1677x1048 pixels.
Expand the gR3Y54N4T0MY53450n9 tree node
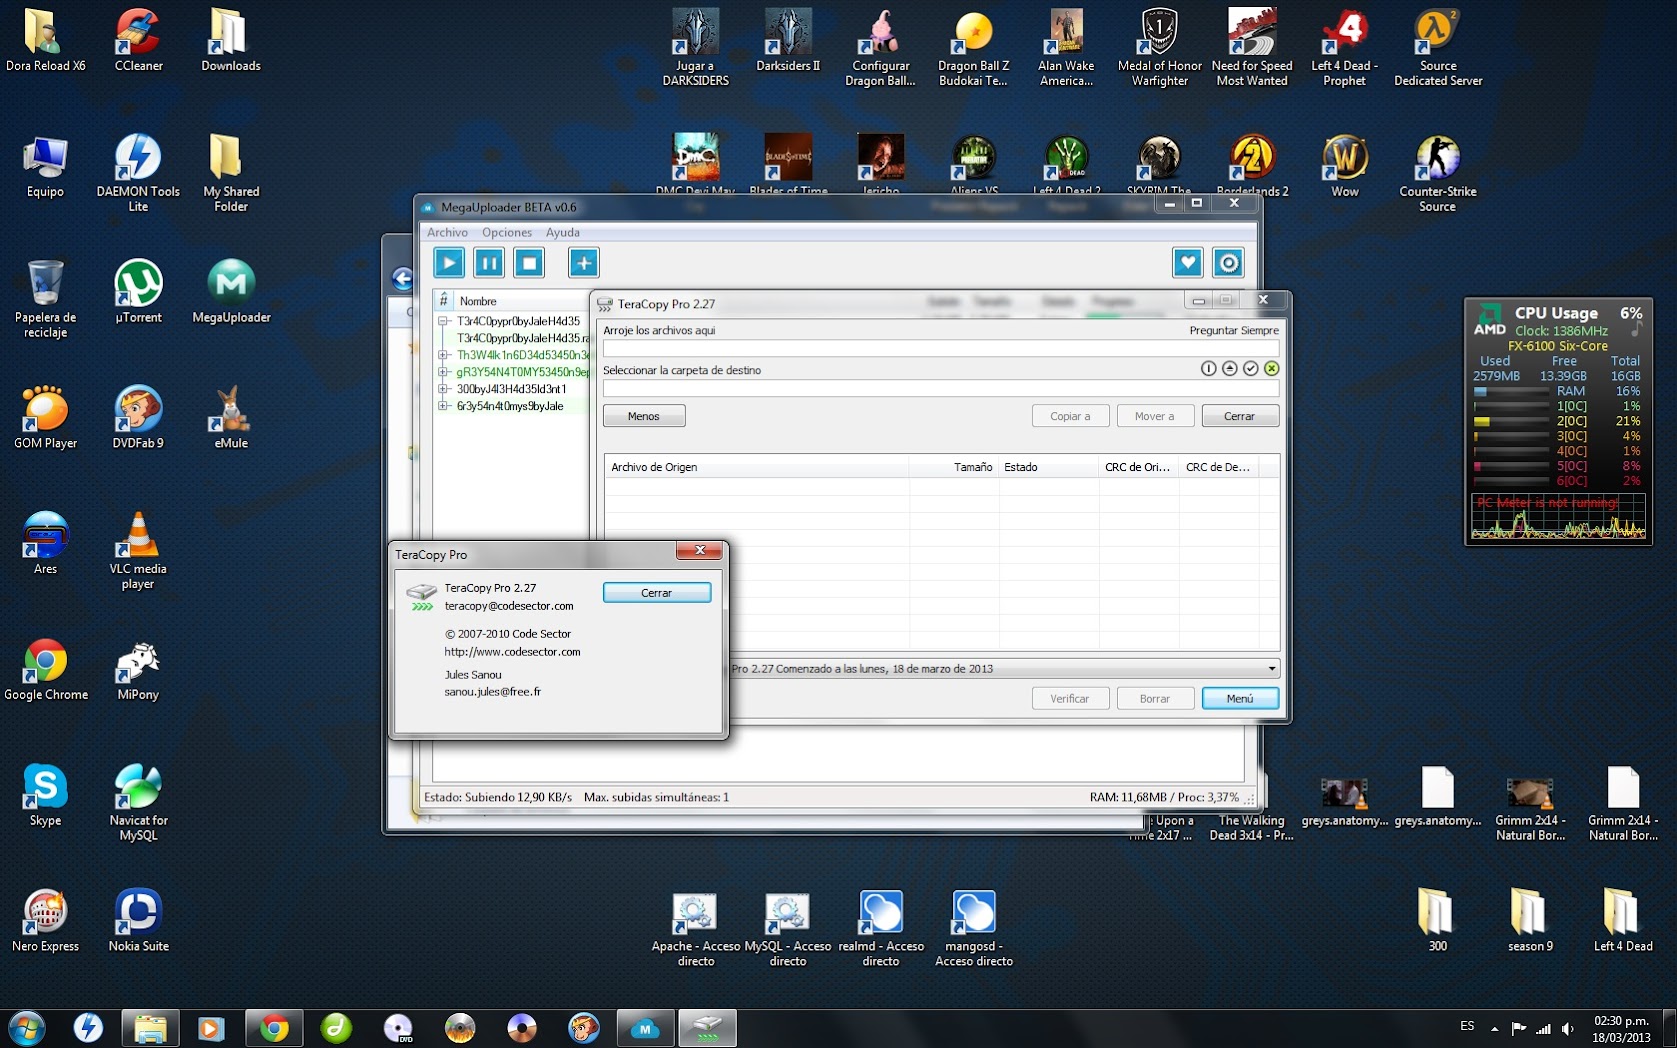(x=443, y=372)
